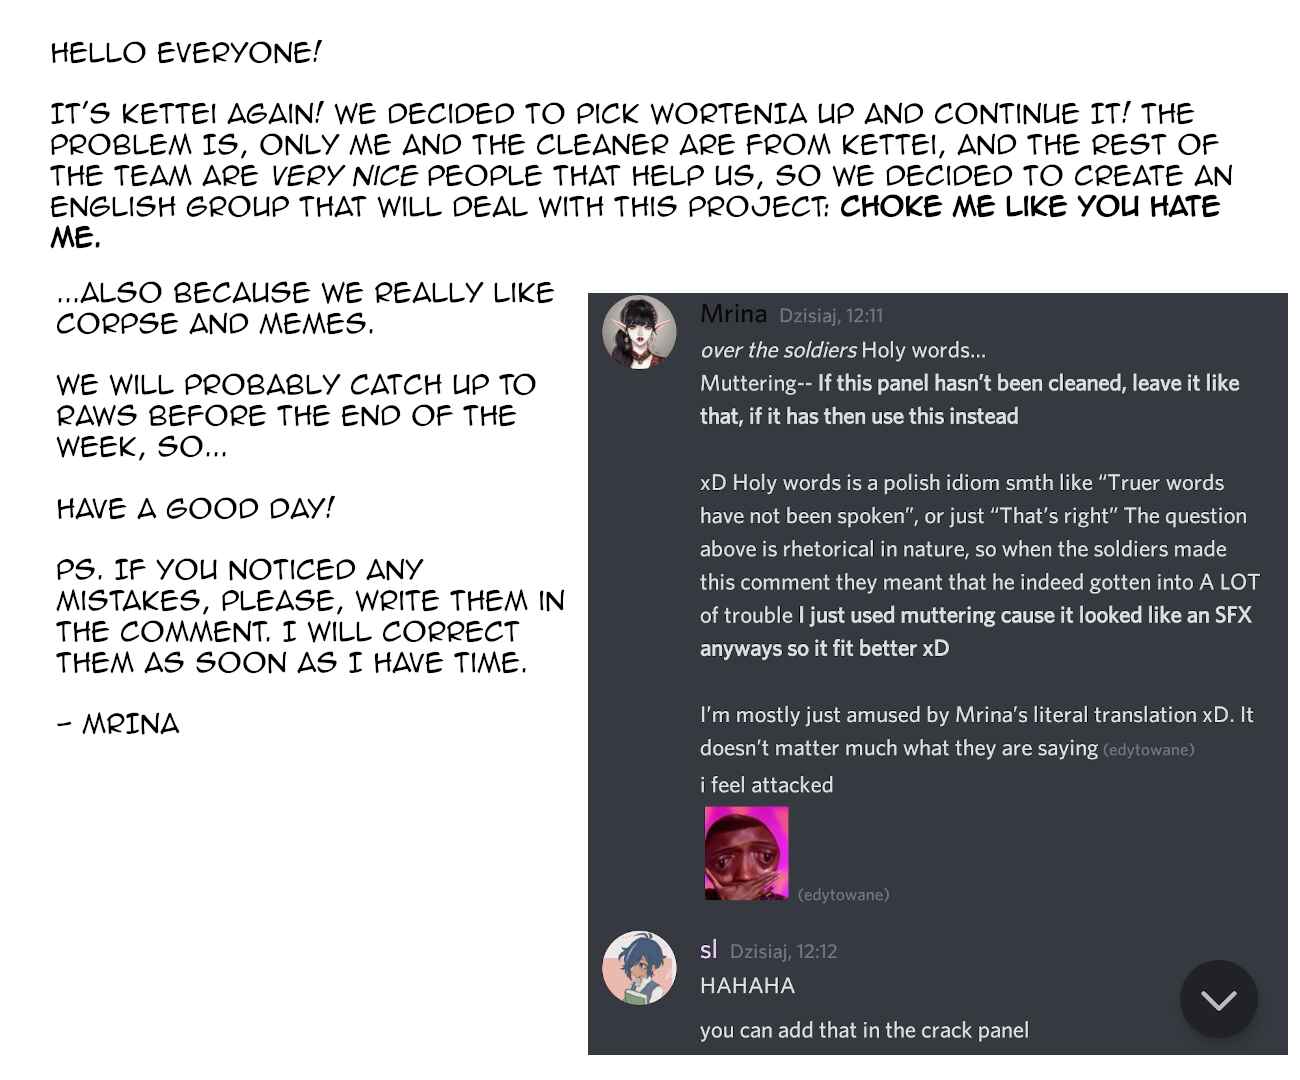Image resolution: width=1300 pixels, height=1080 pixels.
Task: Click the 'i feel attacked' message
Action: tap(766, 785)
